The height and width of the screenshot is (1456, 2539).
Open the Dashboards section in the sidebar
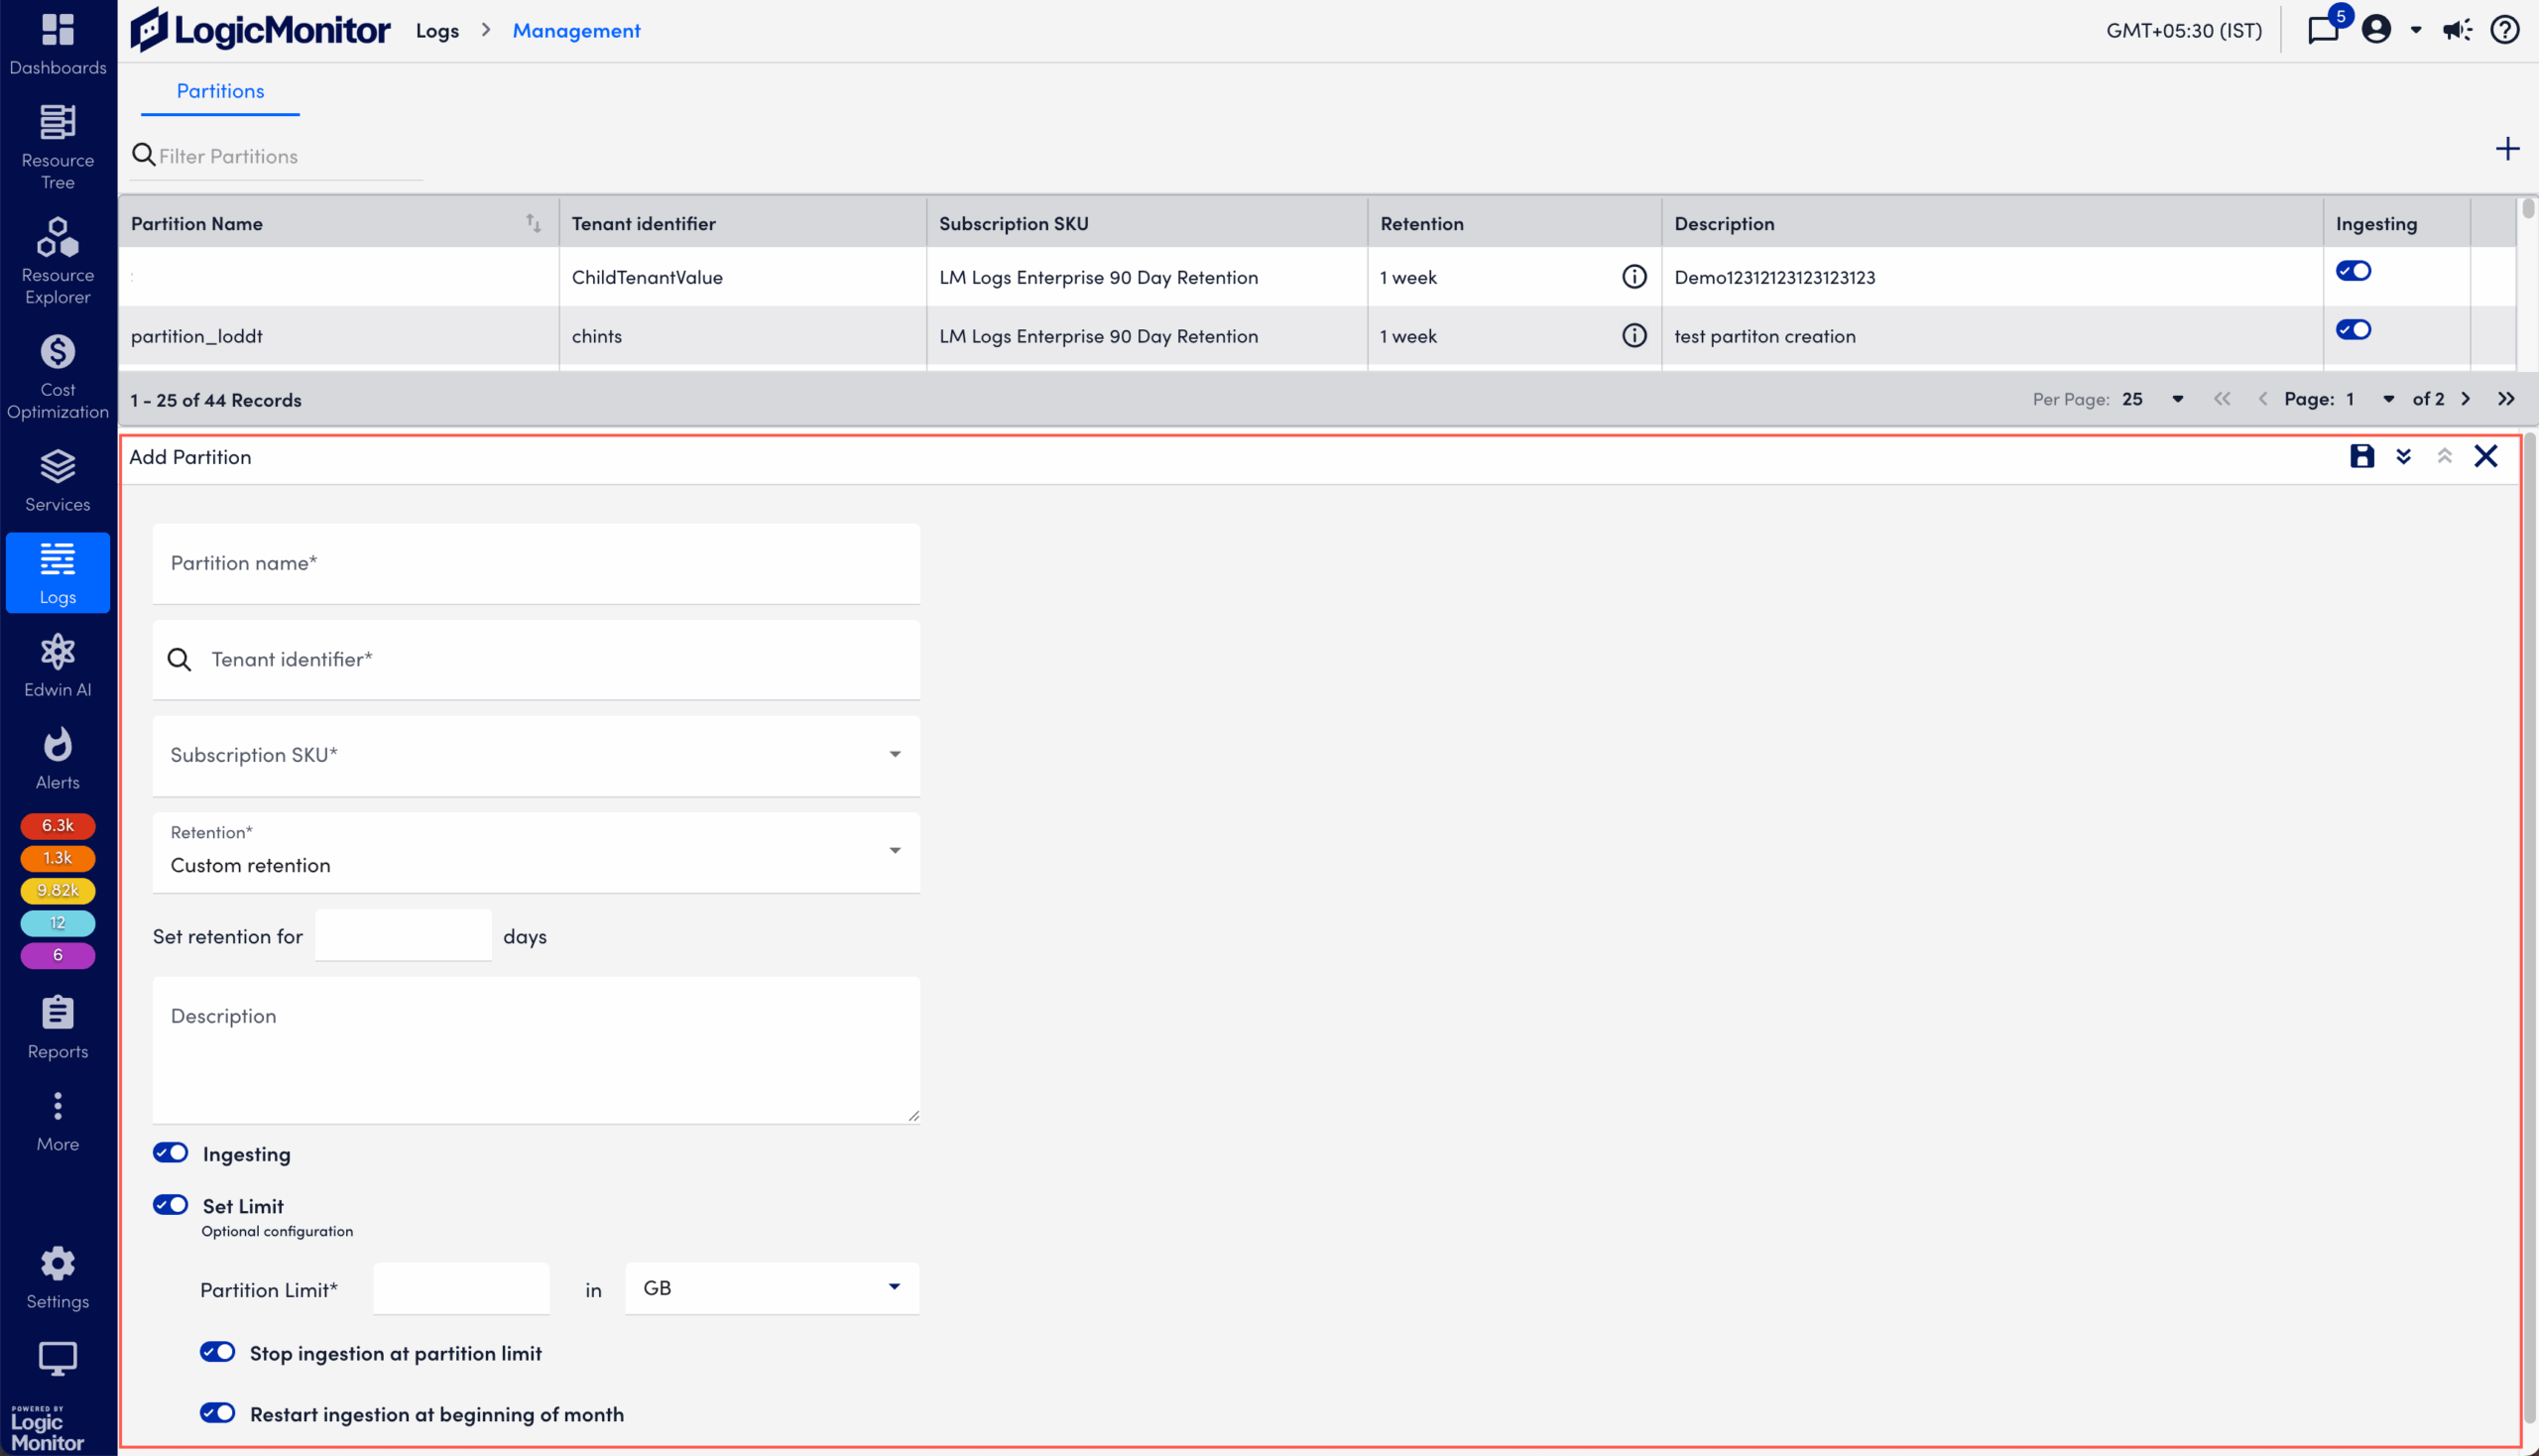(x=57, y=42)
